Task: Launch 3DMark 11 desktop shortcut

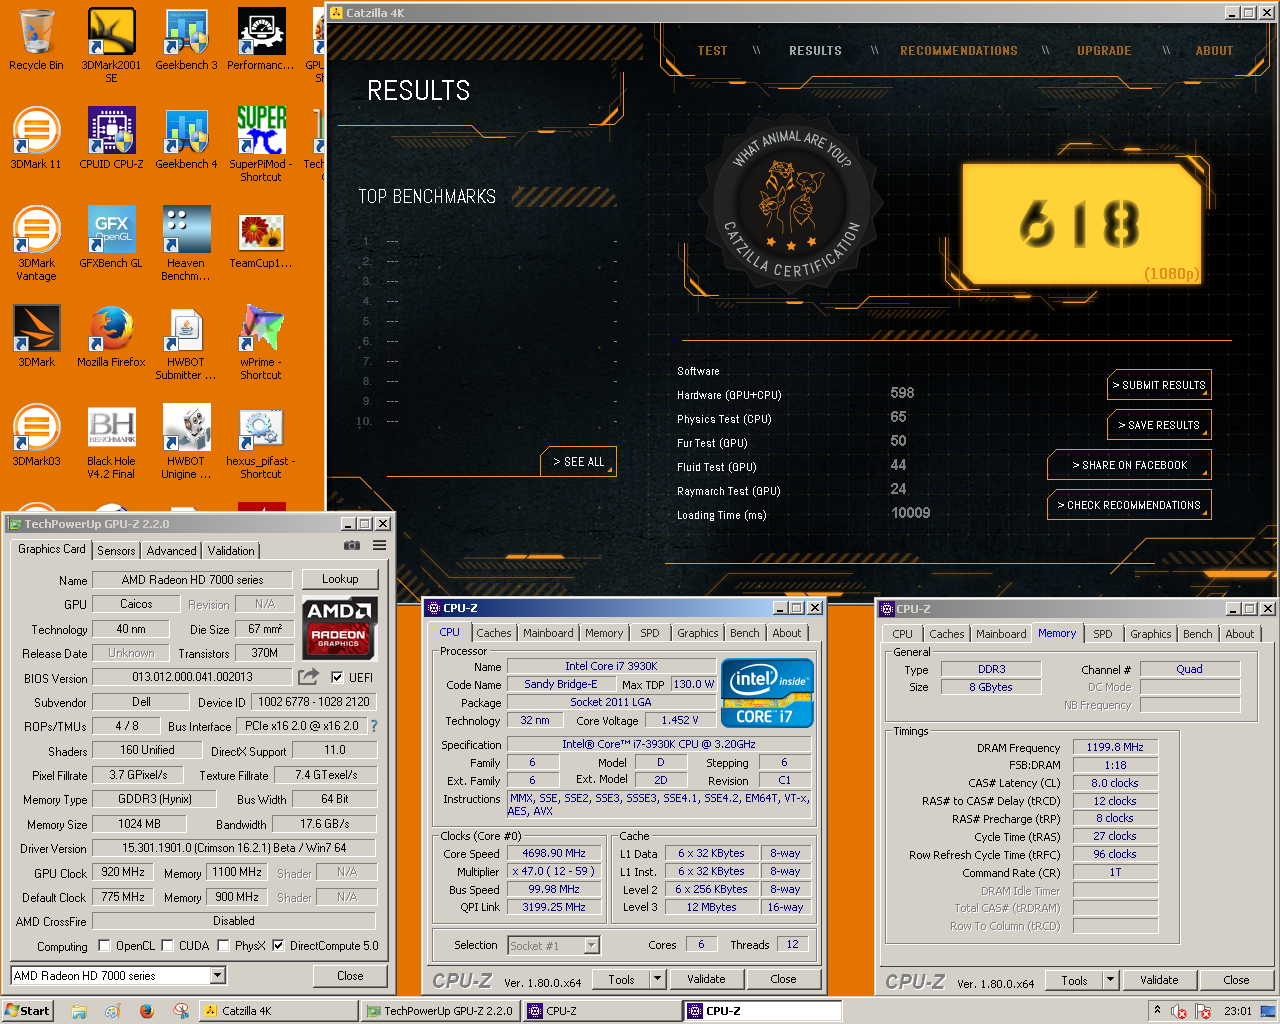Action: [36, 139]
